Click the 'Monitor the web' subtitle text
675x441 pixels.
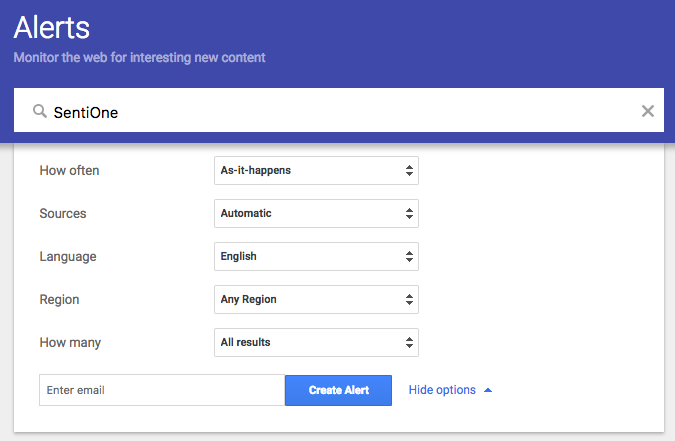point(139,58)
